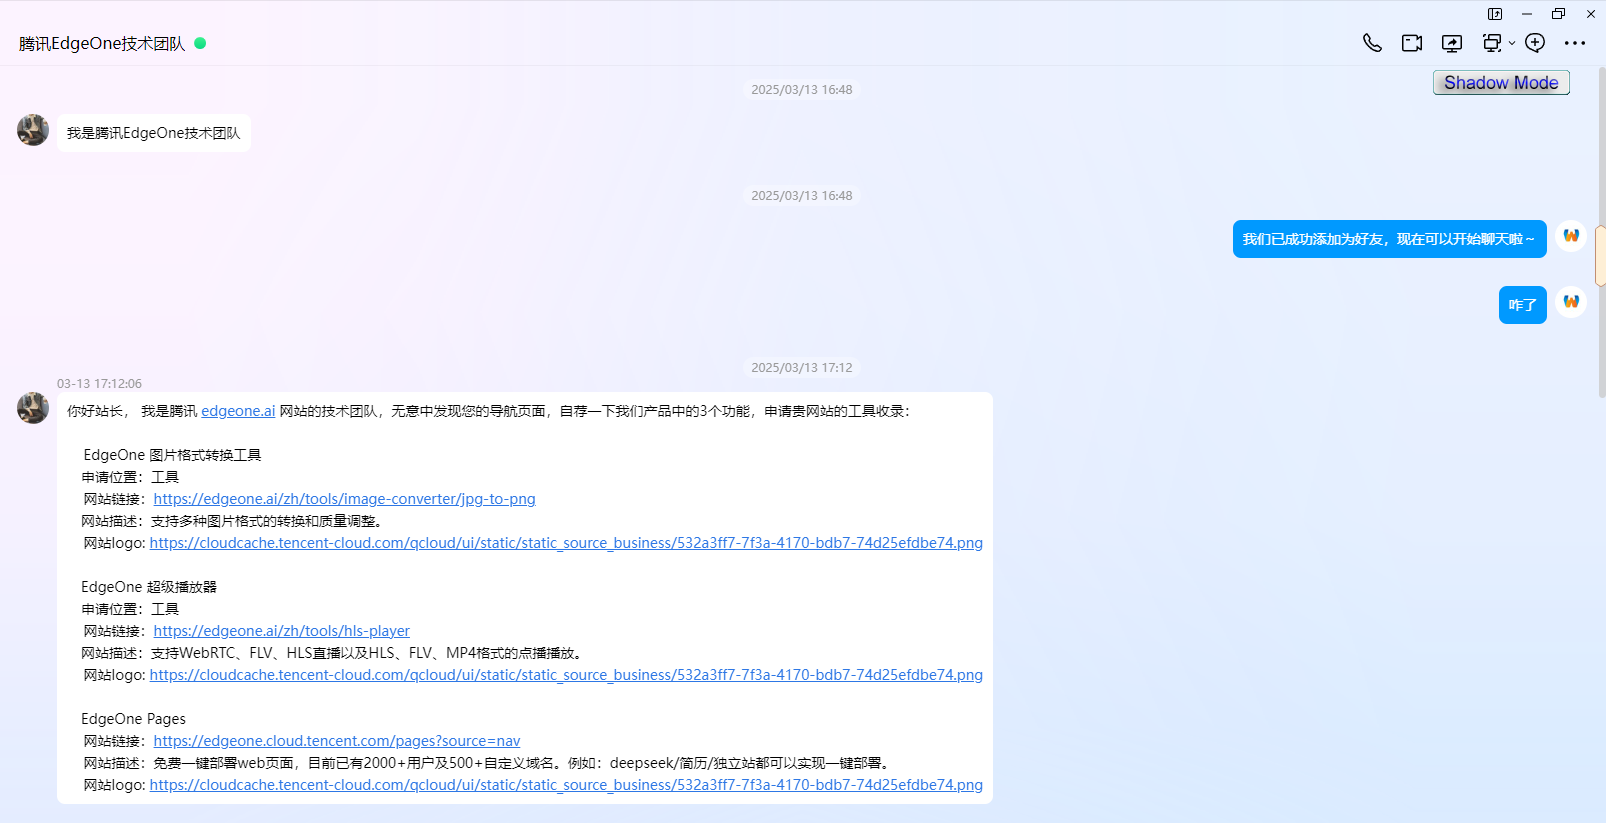
Task: Click the heading EdgeOne Pages
Action: (x=133, y=719)
